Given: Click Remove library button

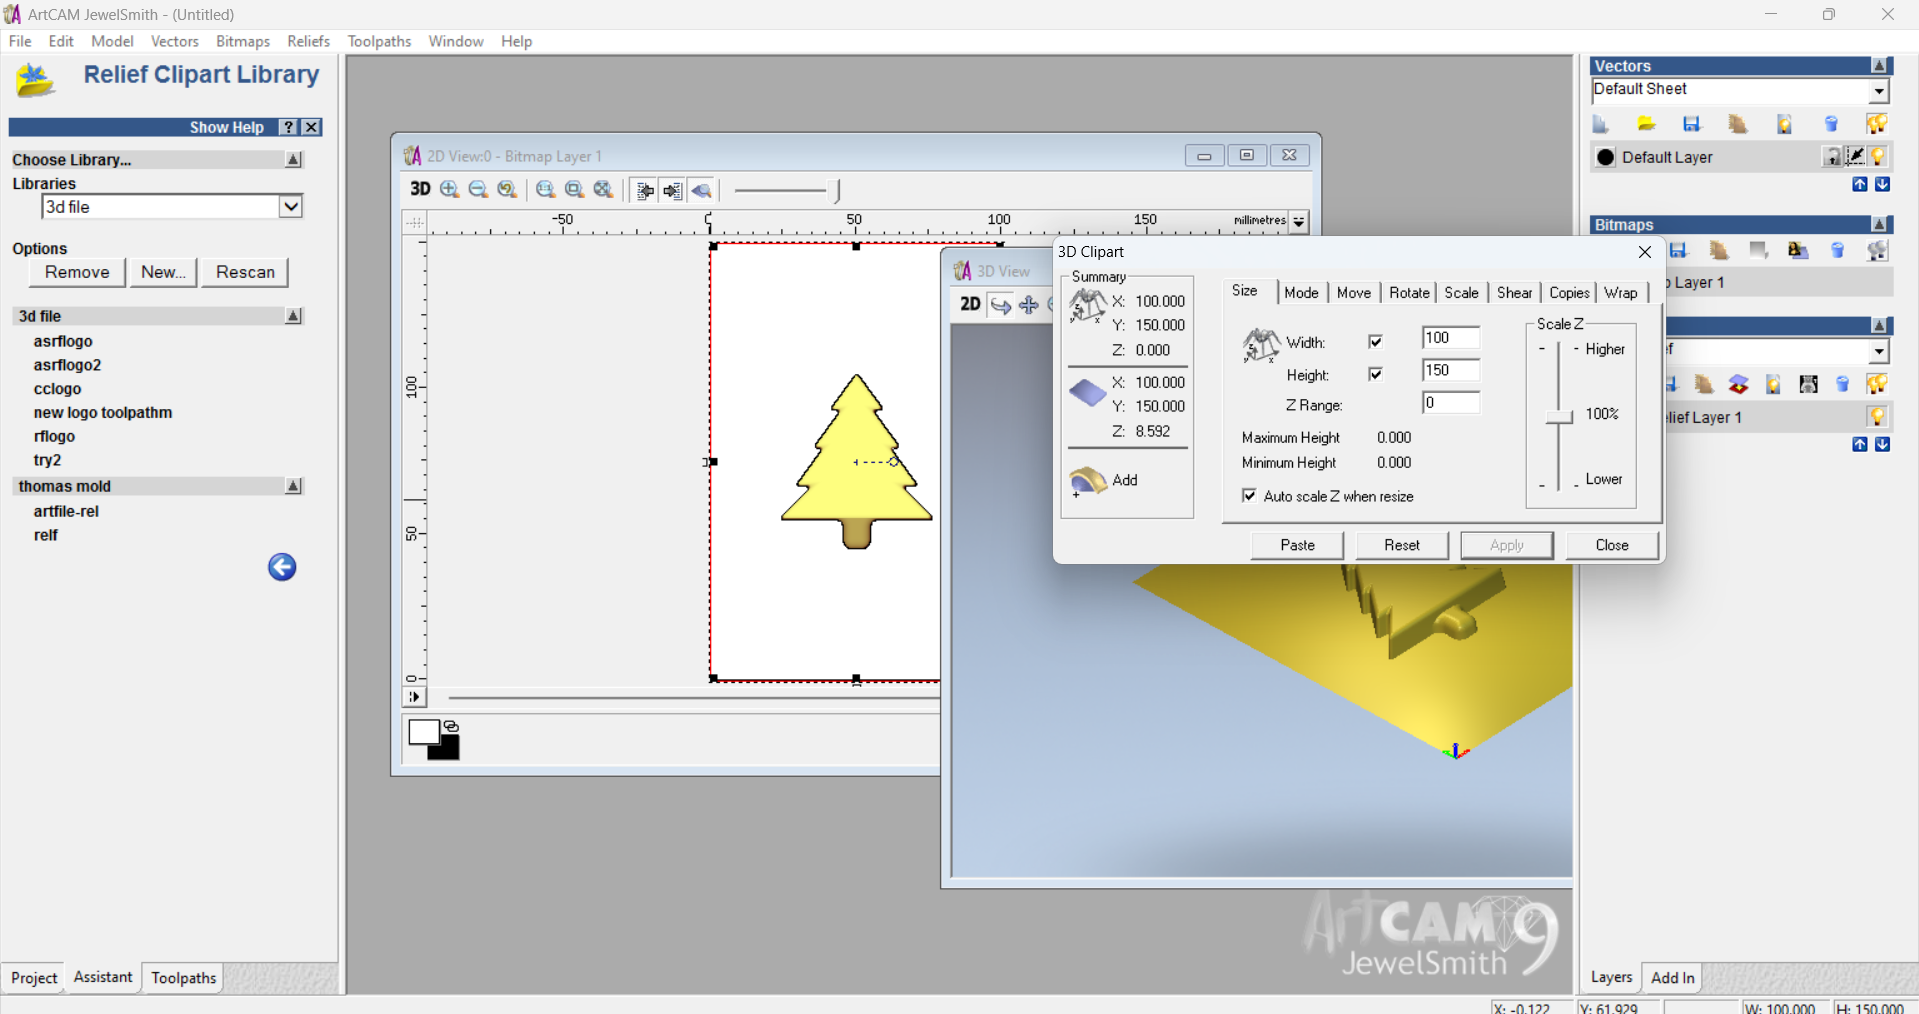Looking at the screenshot, I should [x=77, y=272].
